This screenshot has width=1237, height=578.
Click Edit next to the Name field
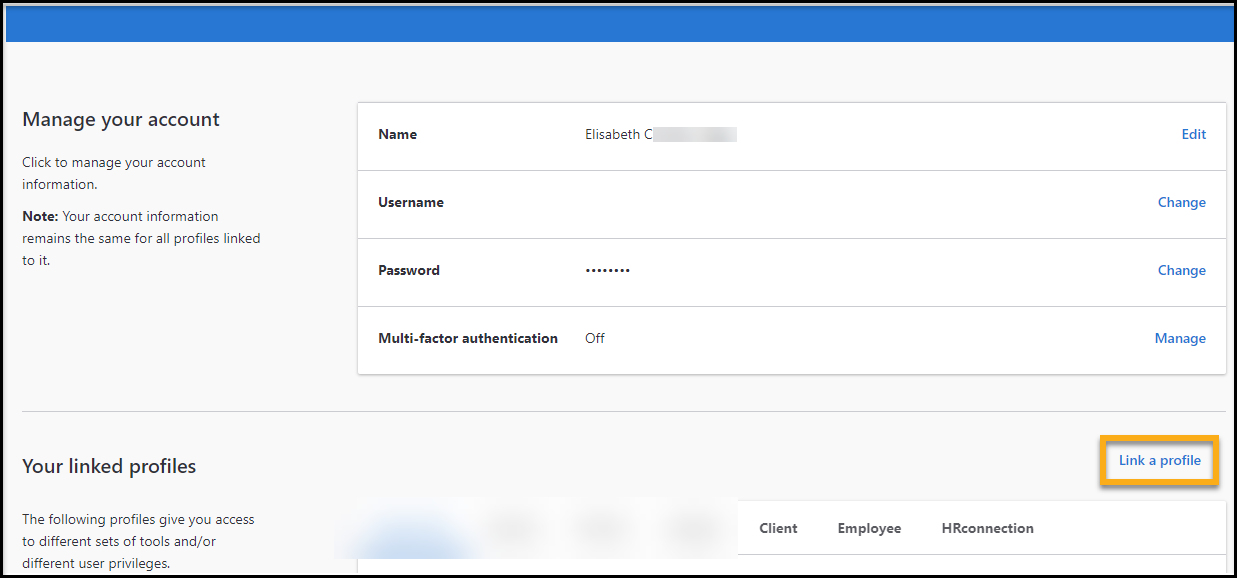[x=1193, y=134]
